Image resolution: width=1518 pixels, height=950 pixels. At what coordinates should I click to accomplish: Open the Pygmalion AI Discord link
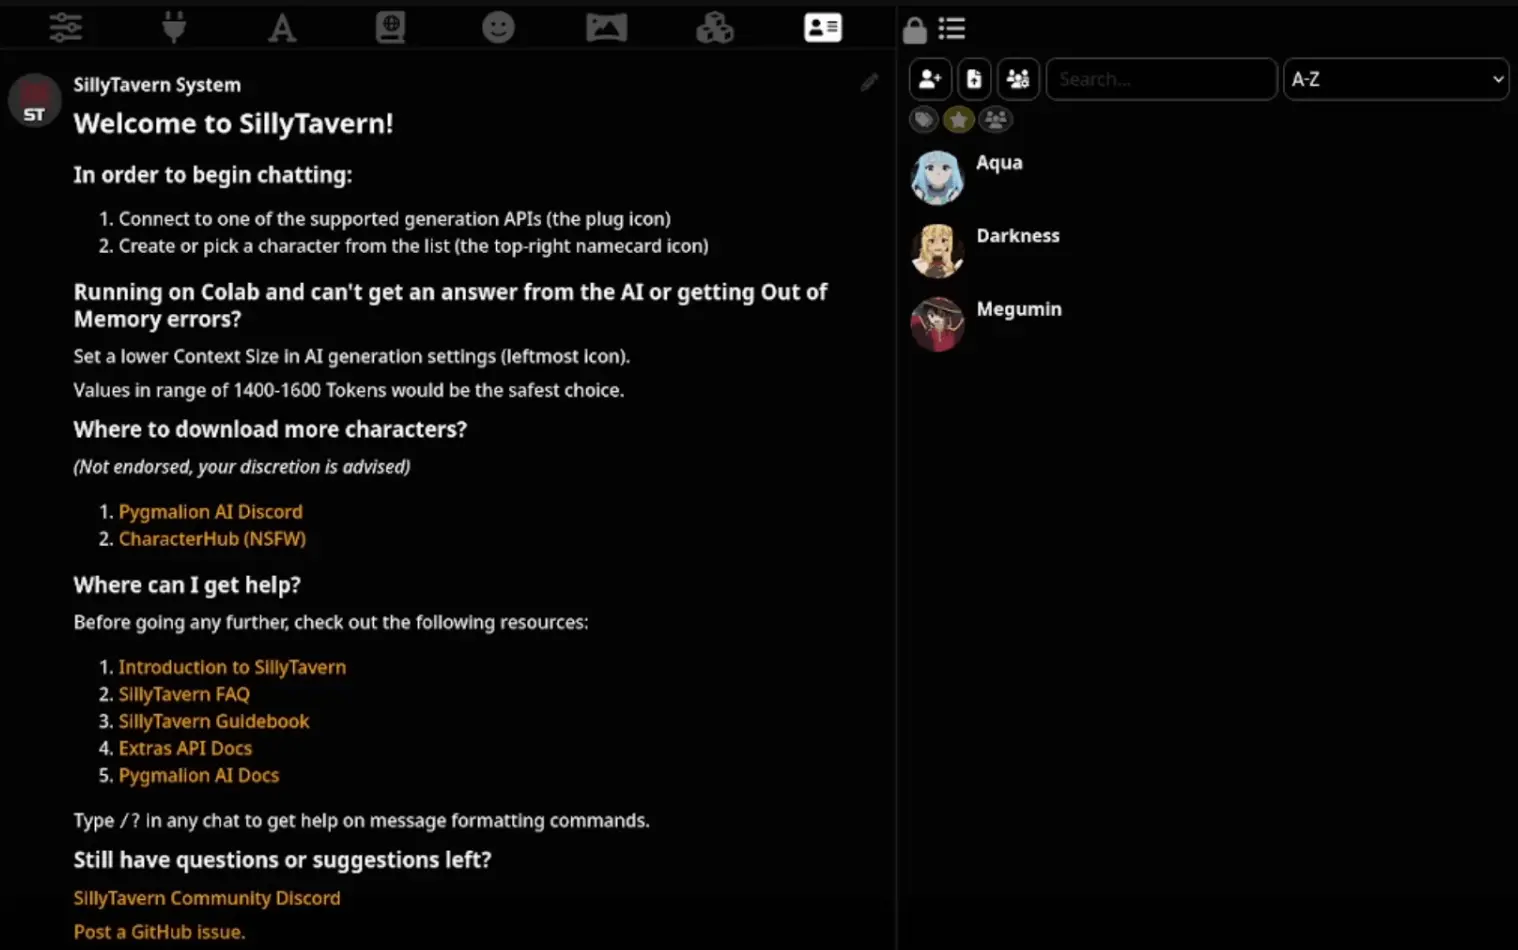[x=210, y=511]
